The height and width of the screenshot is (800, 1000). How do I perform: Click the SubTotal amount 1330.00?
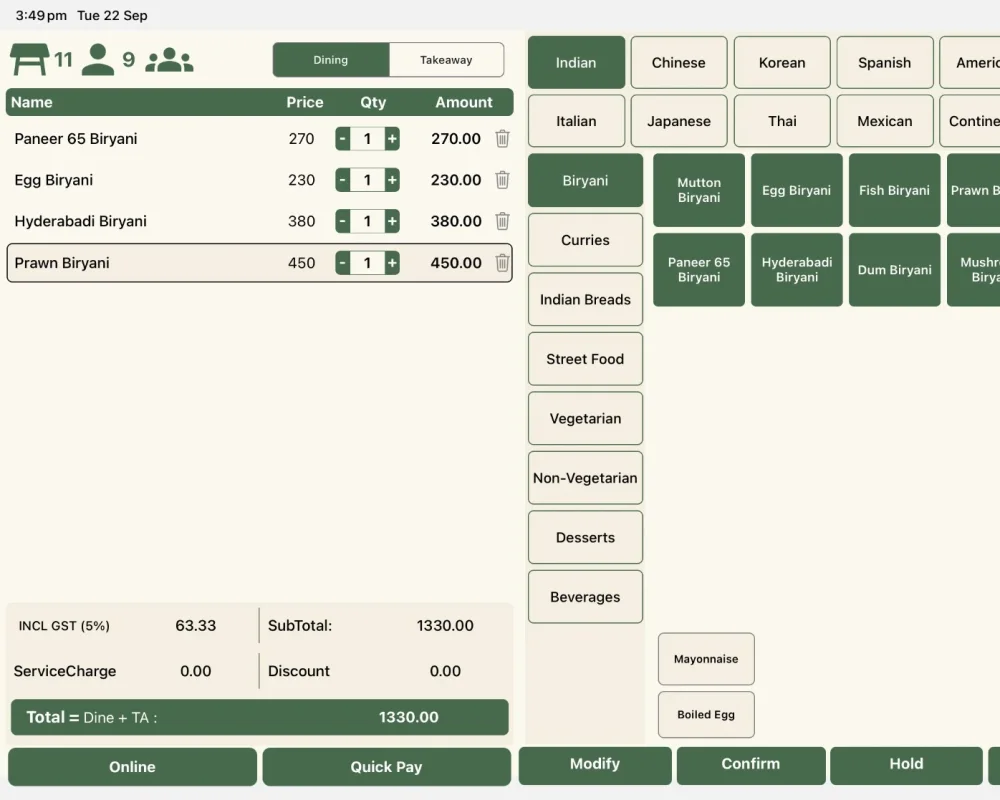click(x=445, y=626)
